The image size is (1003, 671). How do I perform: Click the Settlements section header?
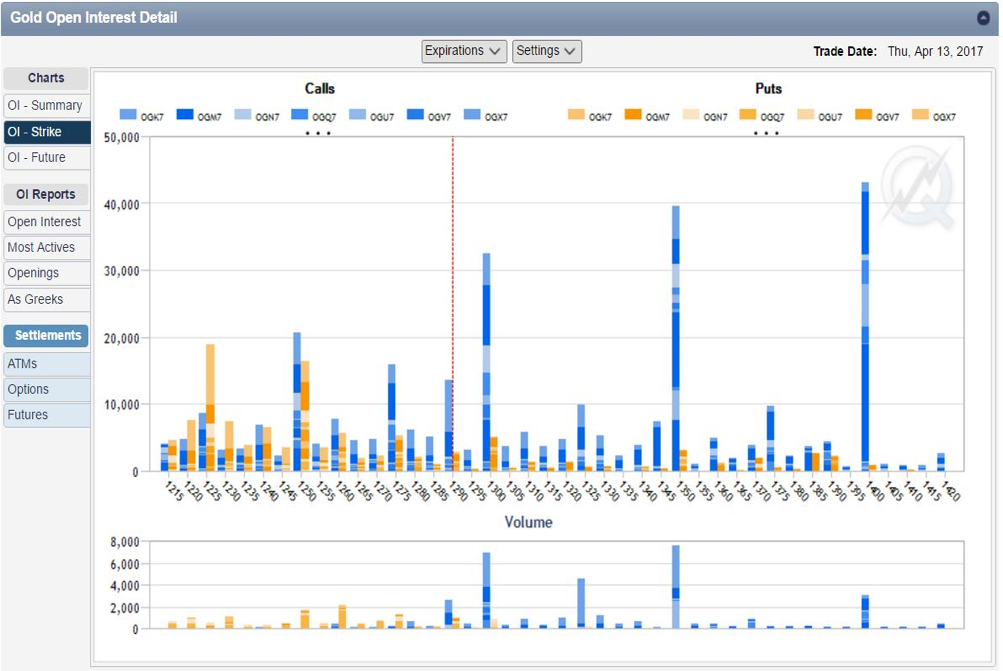click(x=46, y=335)
